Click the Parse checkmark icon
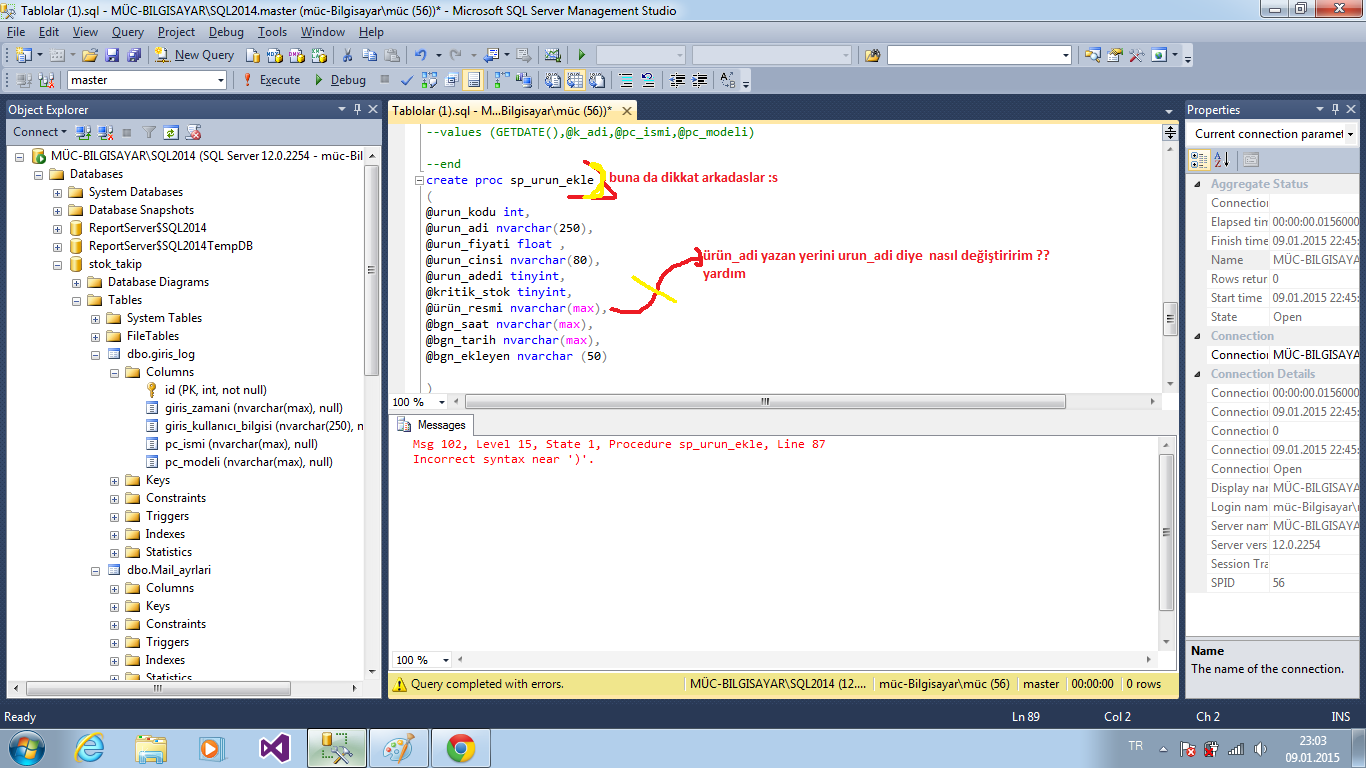Screen dimensions: 1366x768 [407, 80]
